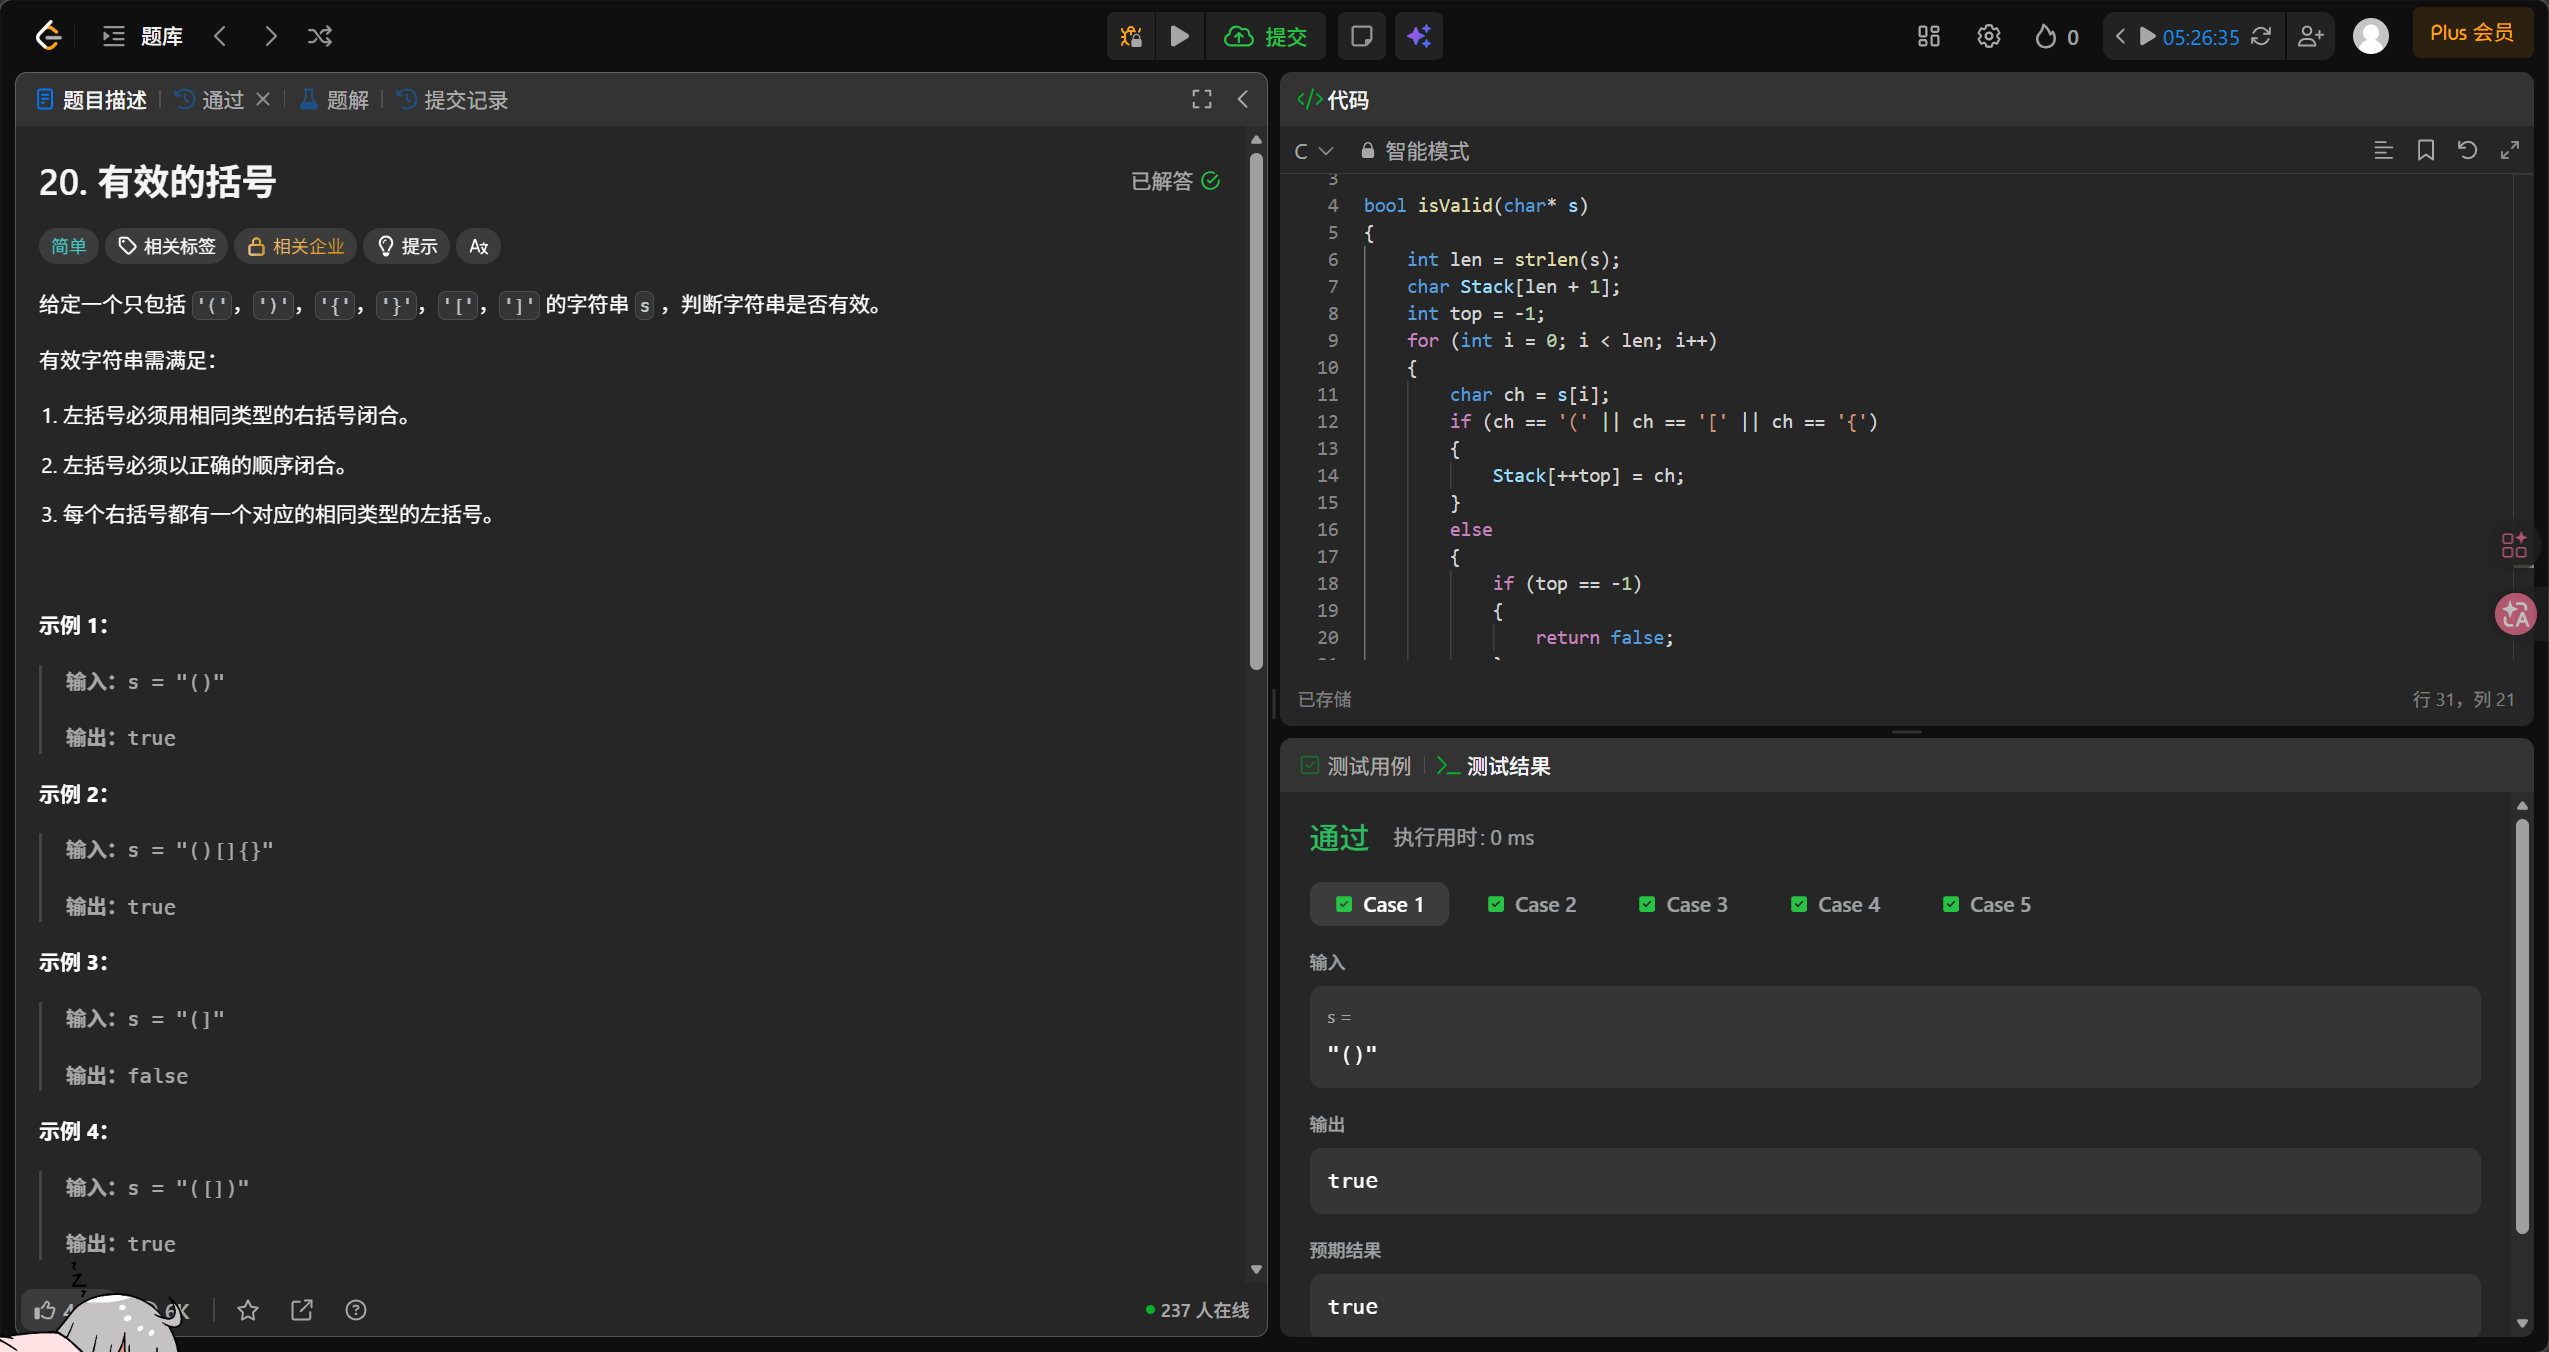Click the run code play icon
Screen dimensions: 2549x1352
pos(1179,37)
